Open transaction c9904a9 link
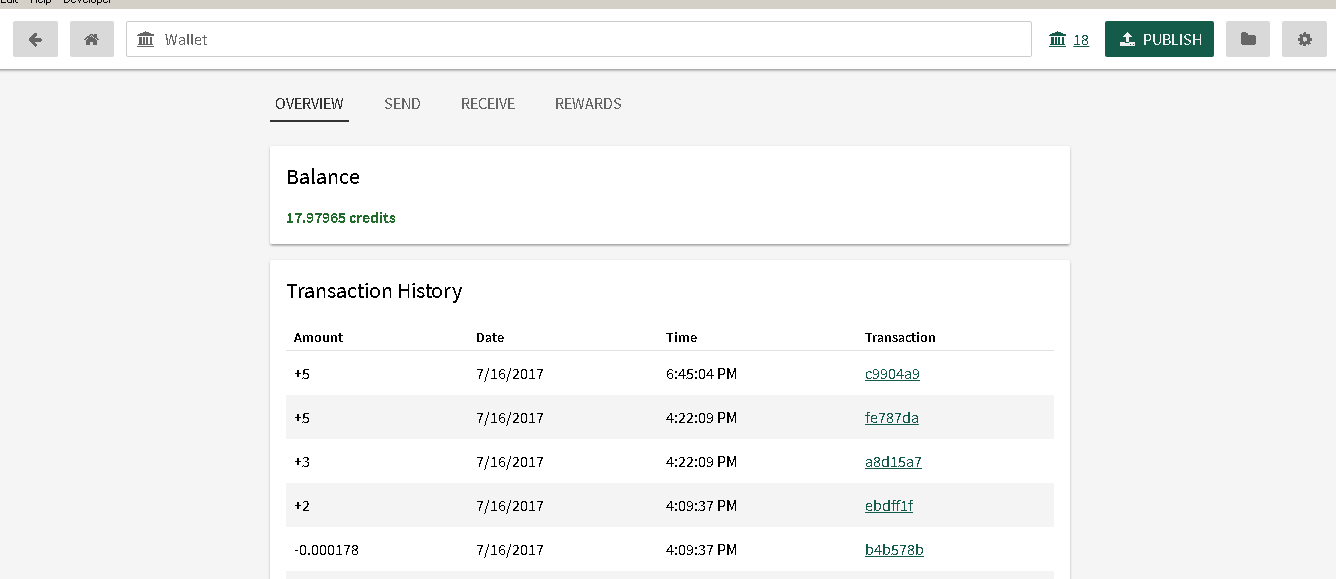 (892, 374)
